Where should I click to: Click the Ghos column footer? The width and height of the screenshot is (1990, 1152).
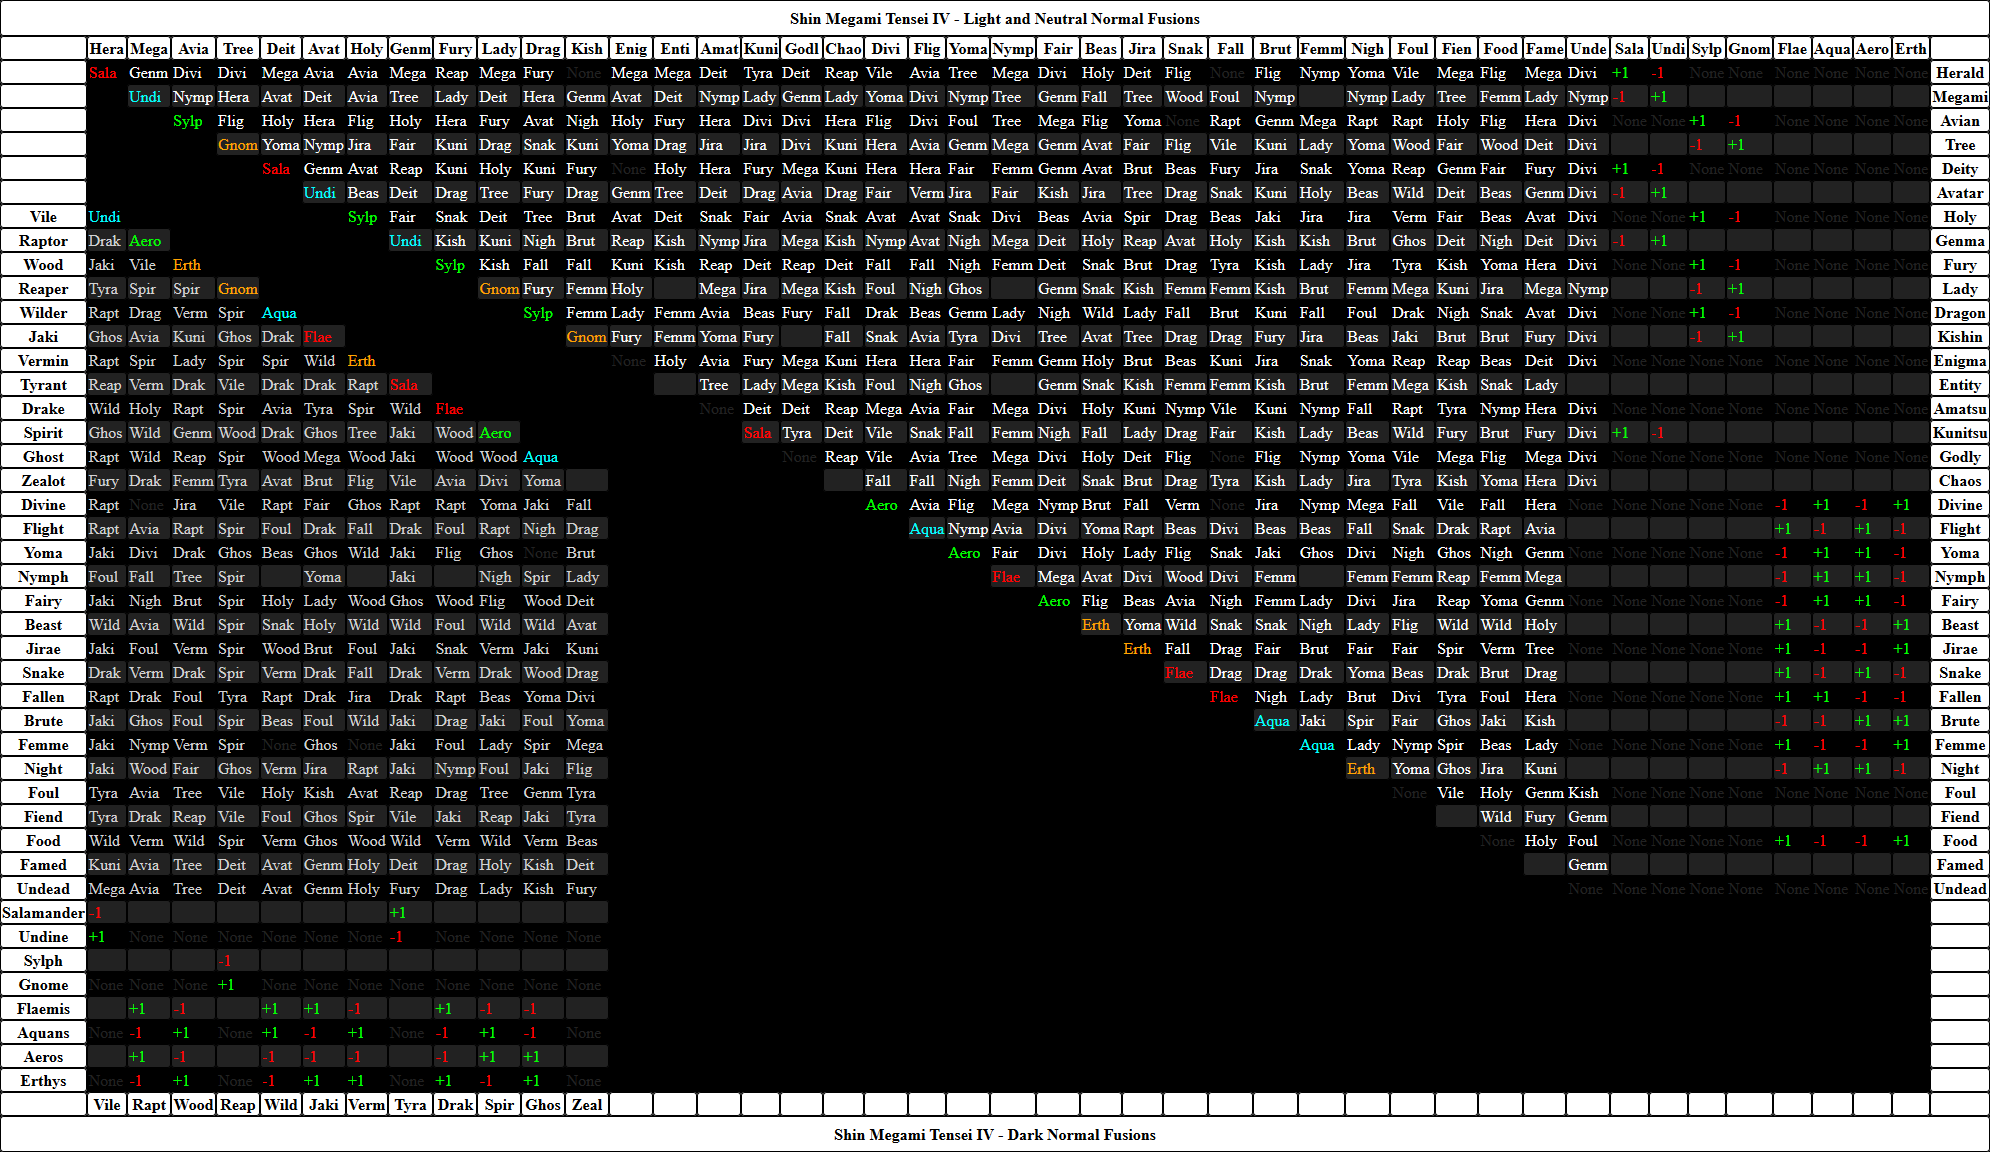(x=543, y=1104)
